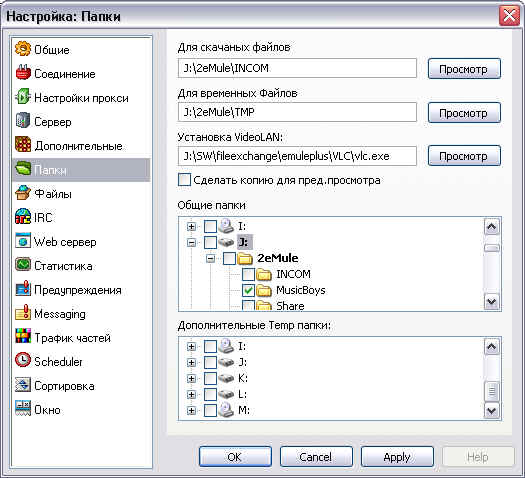Click the Трафик частей colorful icon
Screen dimensions: 525x478
point(23,337)
